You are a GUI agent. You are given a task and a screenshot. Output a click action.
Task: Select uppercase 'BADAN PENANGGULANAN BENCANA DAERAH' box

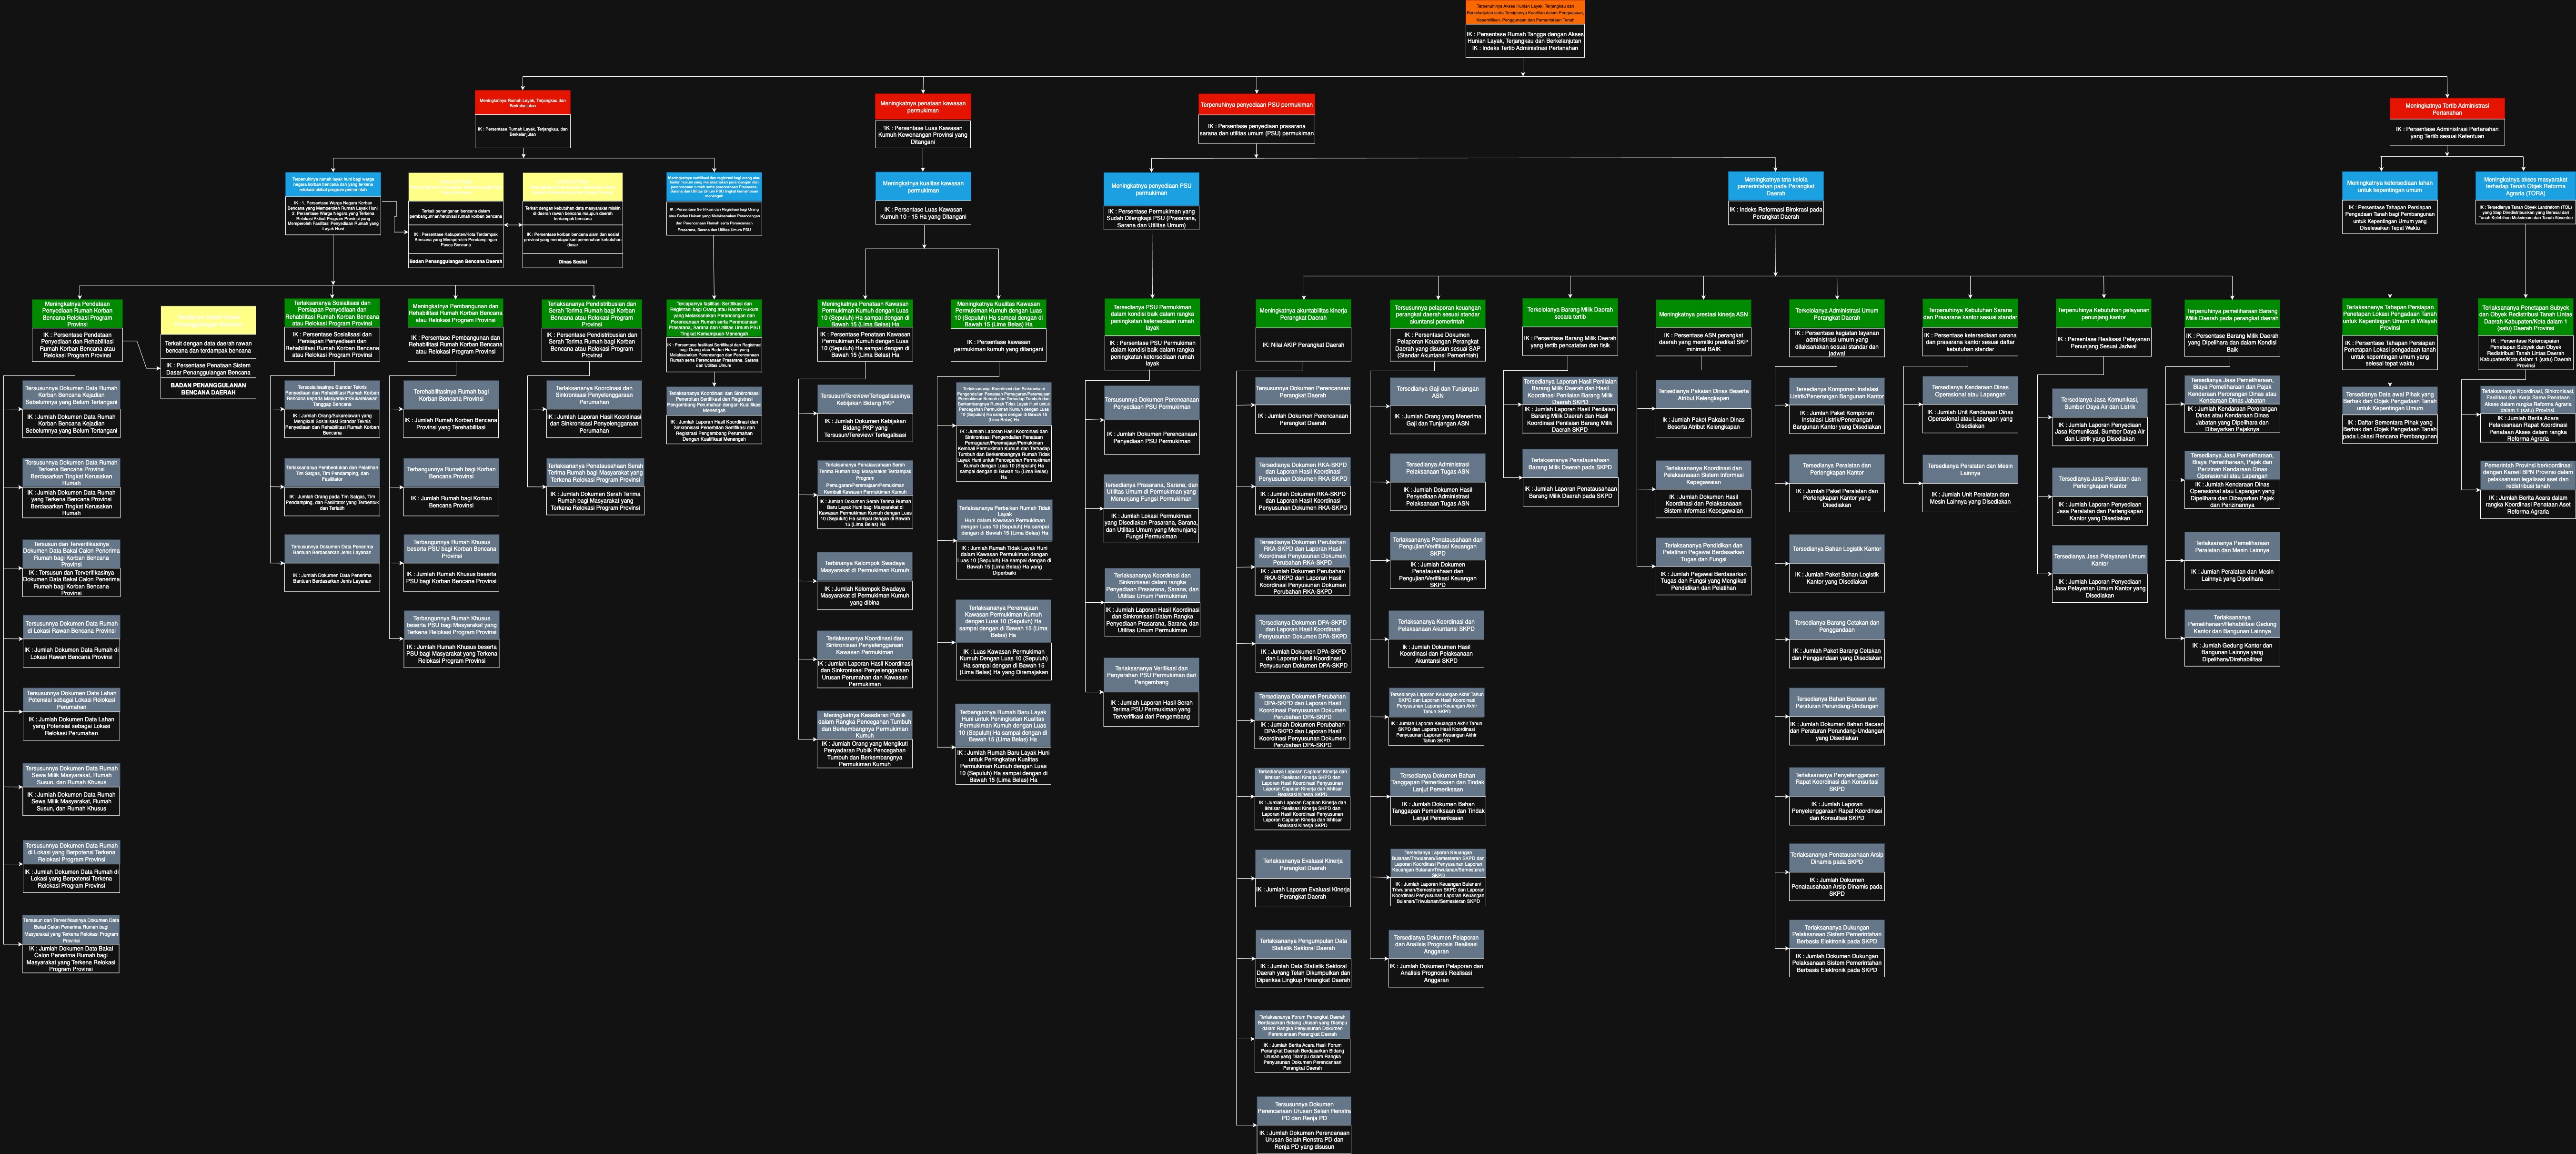point(208,388)
